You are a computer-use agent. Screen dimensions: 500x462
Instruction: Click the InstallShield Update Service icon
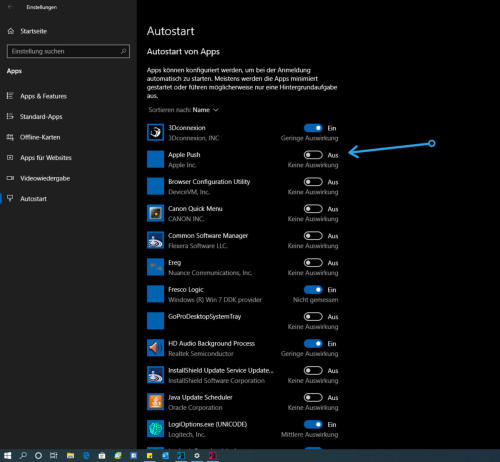click(155, 375)
